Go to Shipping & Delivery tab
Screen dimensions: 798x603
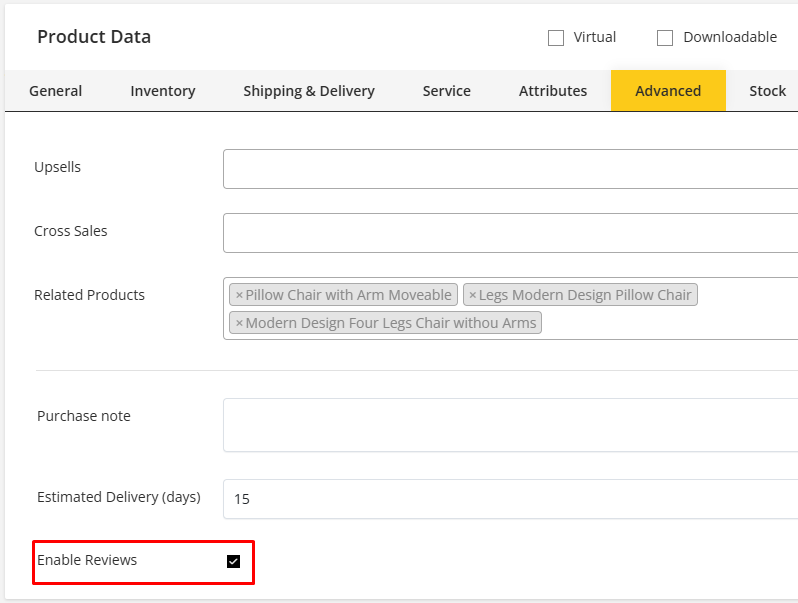309,91
